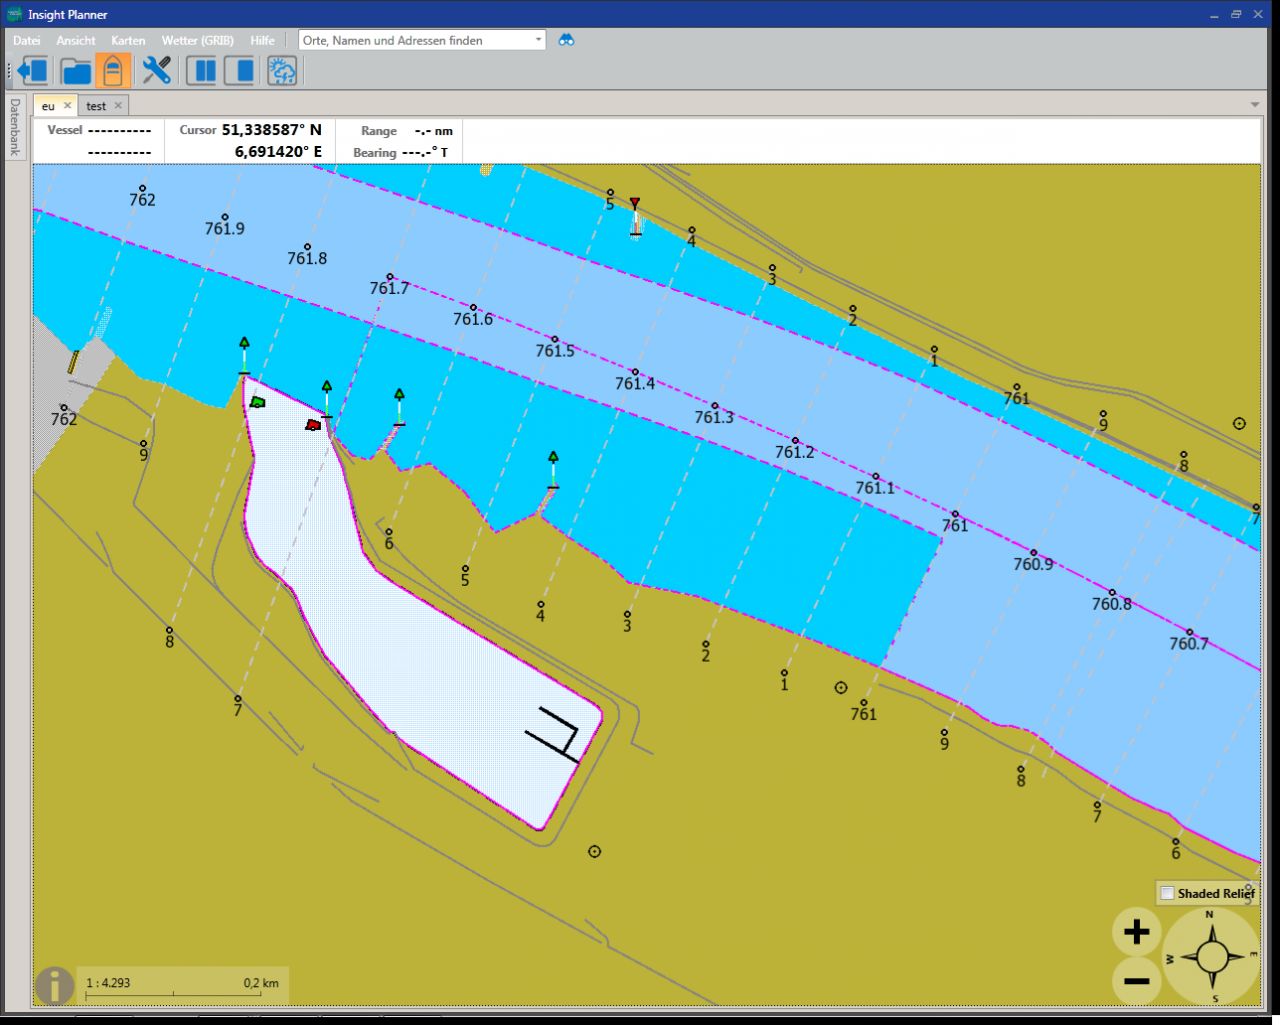Viewport: 1280px width, 1025px height.
Task: Click the orange boat icon in toolbar
Action: pyautogui.click(x=113, y=71)
